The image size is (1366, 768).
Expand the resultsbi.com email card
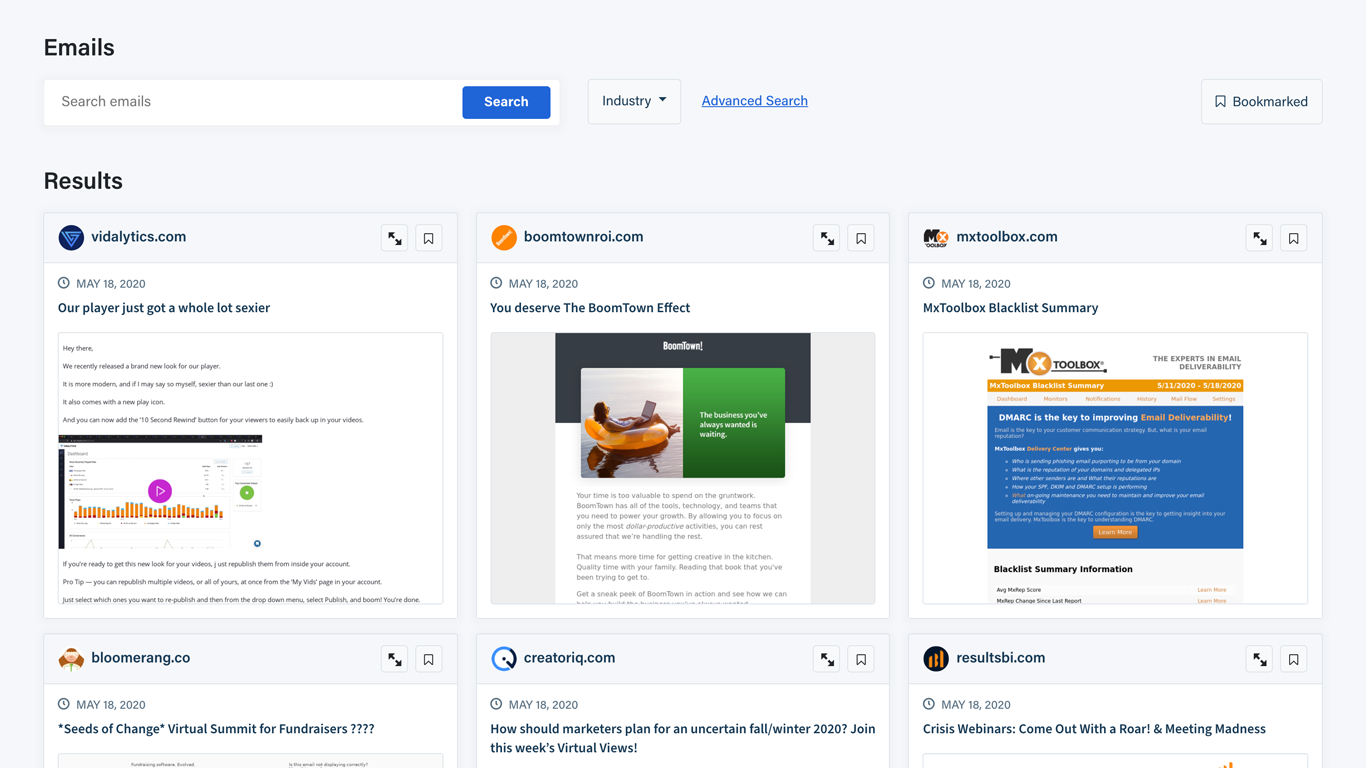click(x=1259, y=659)
